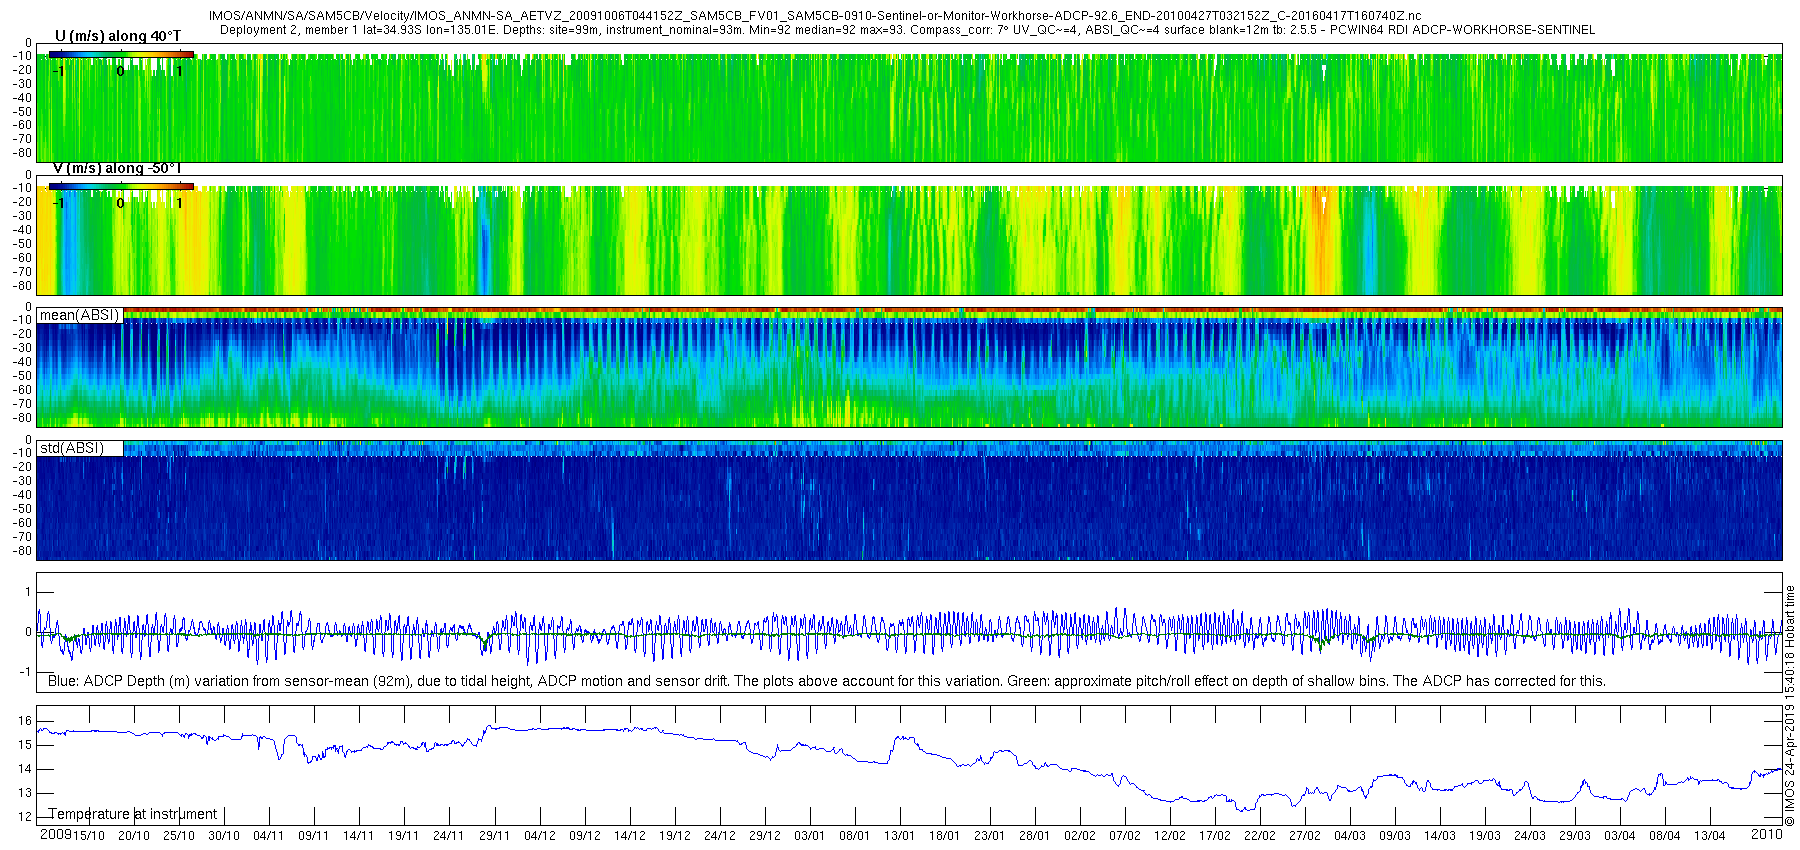Click the '30/10' date tick
The height and width of the screenshot is (850, 1800).
(224, 835)
